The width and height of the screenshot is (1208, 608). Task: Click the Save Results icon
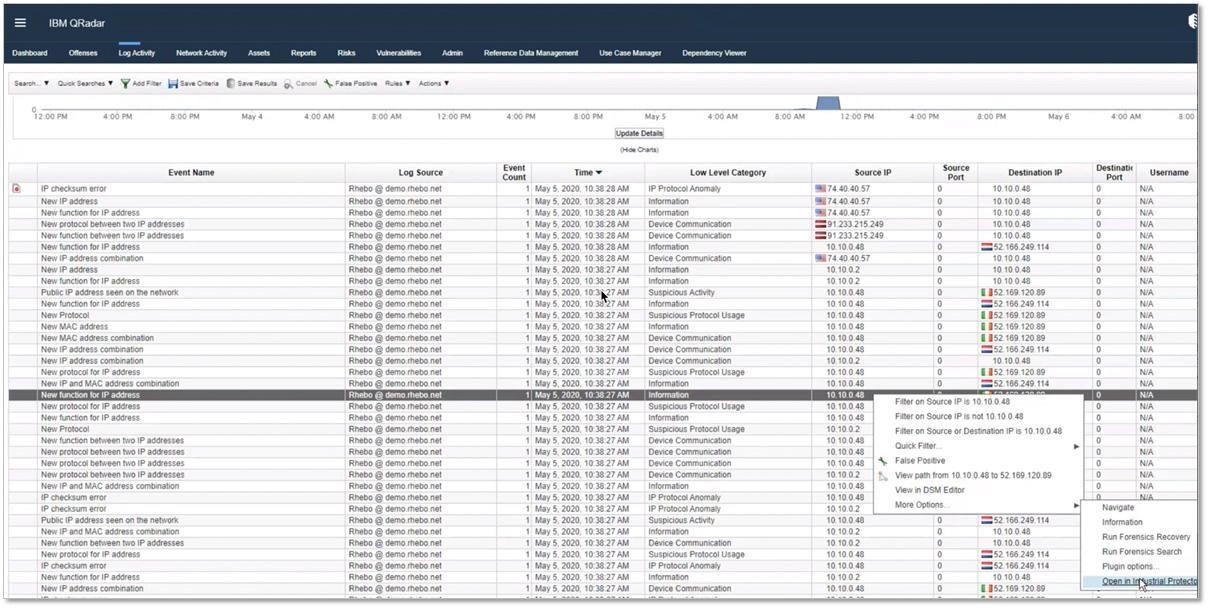pyautogui.click(x=231, y=84)
